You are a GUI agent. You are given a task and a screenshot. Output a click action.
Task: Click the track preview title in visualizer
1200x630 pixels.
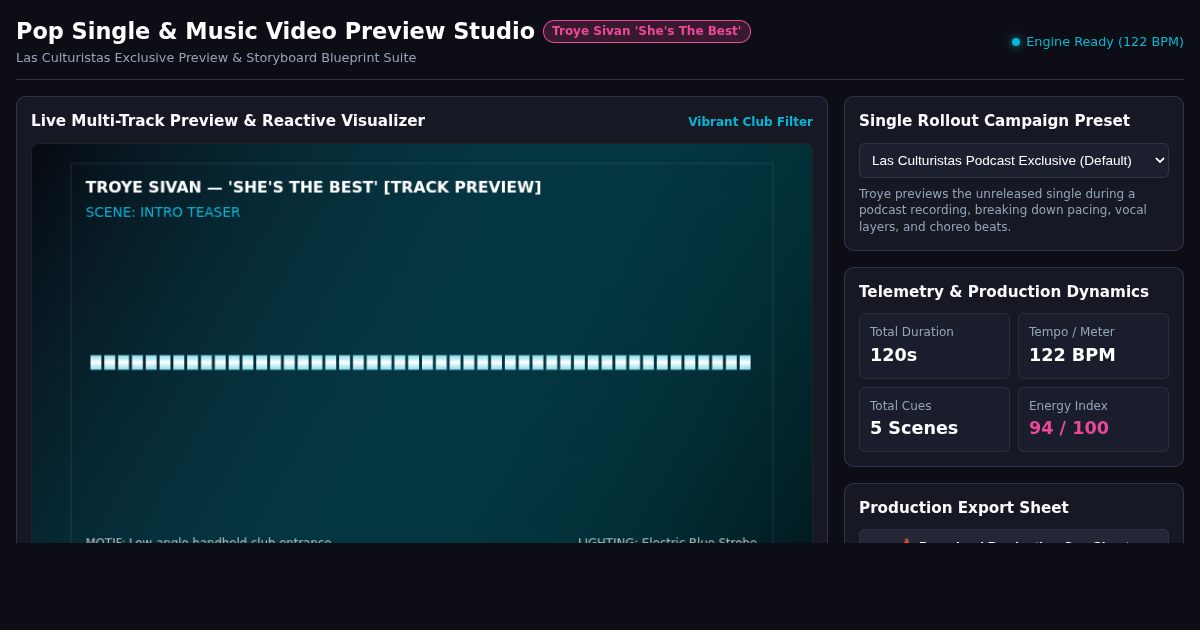pyautogui.click(x=313, y=187)
